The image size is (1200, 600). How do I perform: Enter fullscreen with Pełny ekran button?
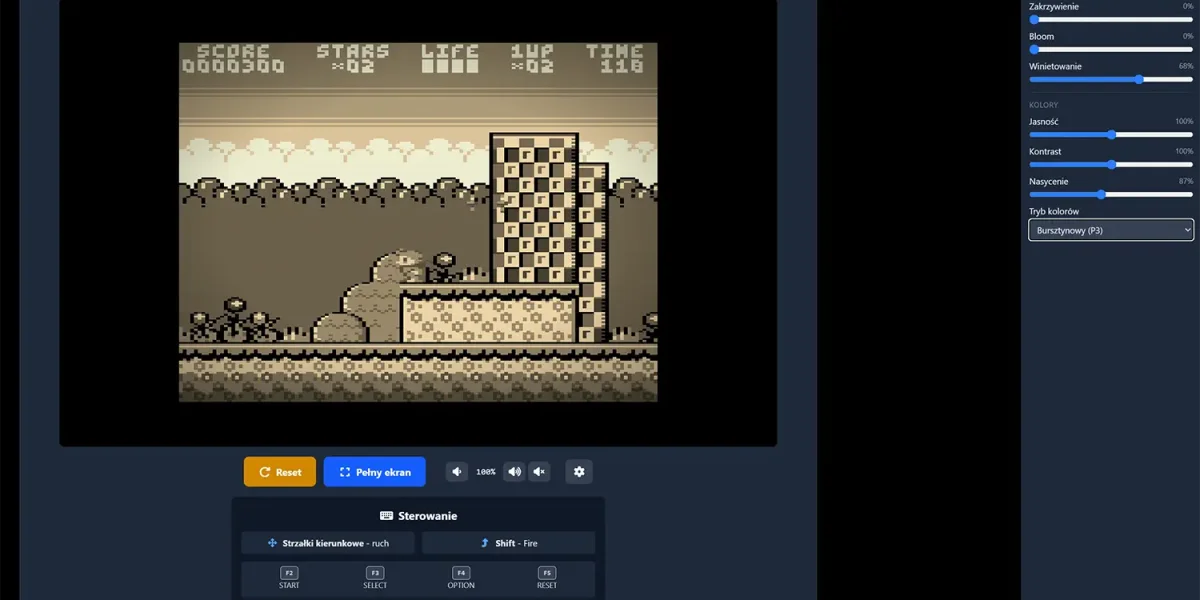click(375, 472)
